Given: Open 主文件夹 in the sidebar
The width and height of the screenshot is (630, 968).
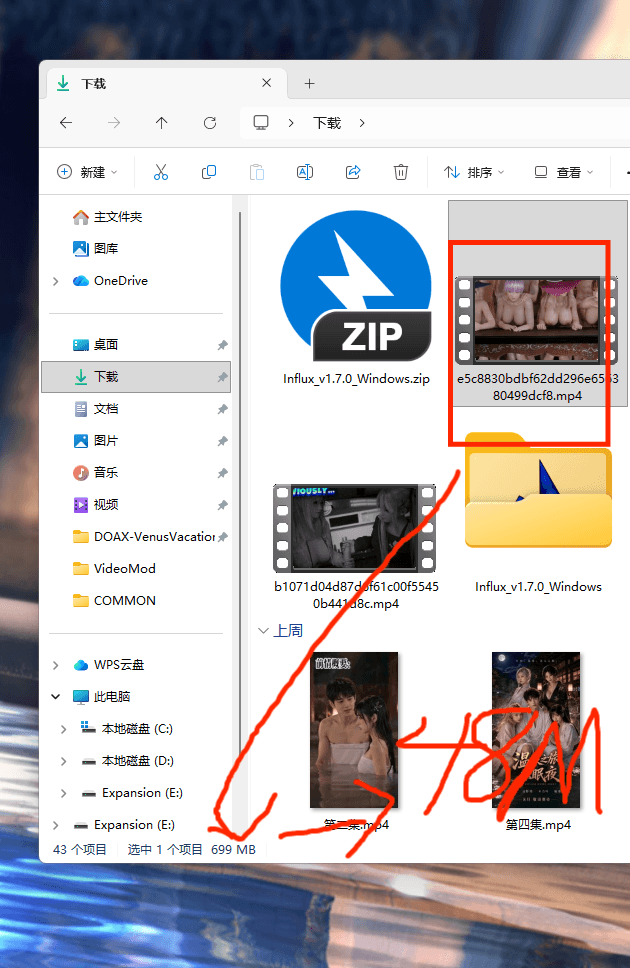Looking at the screenshot, I should (117, 217).
